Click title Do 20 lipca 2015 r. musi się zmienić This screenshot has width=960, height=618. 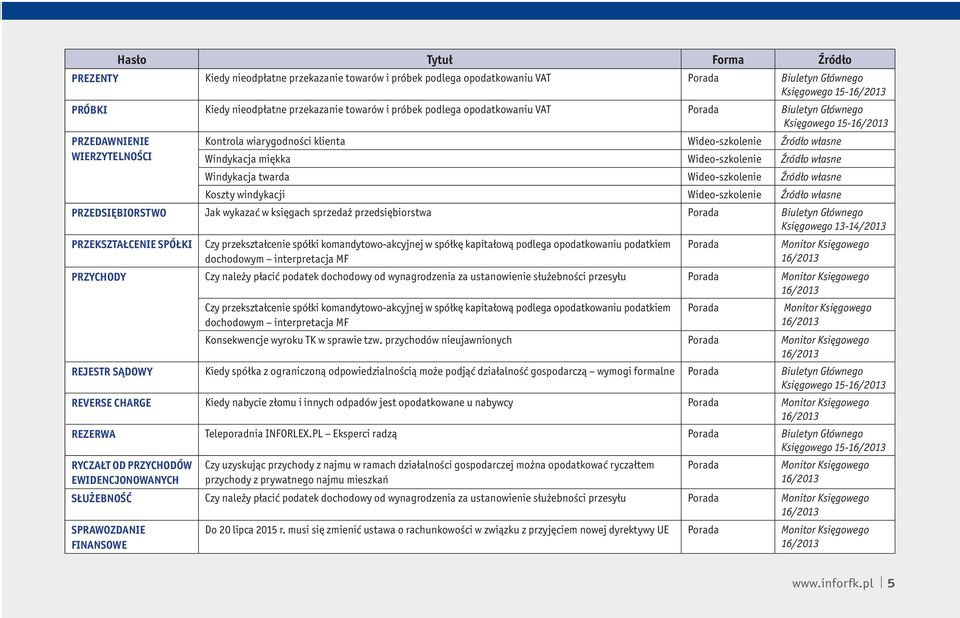pos(437,530)
